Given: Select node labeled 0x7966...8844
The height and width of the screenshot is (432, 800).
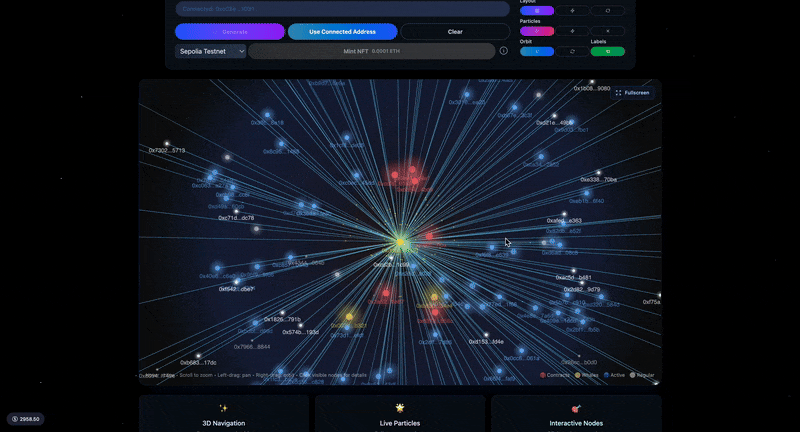Looking at the screenshot, I should point(252,340).
